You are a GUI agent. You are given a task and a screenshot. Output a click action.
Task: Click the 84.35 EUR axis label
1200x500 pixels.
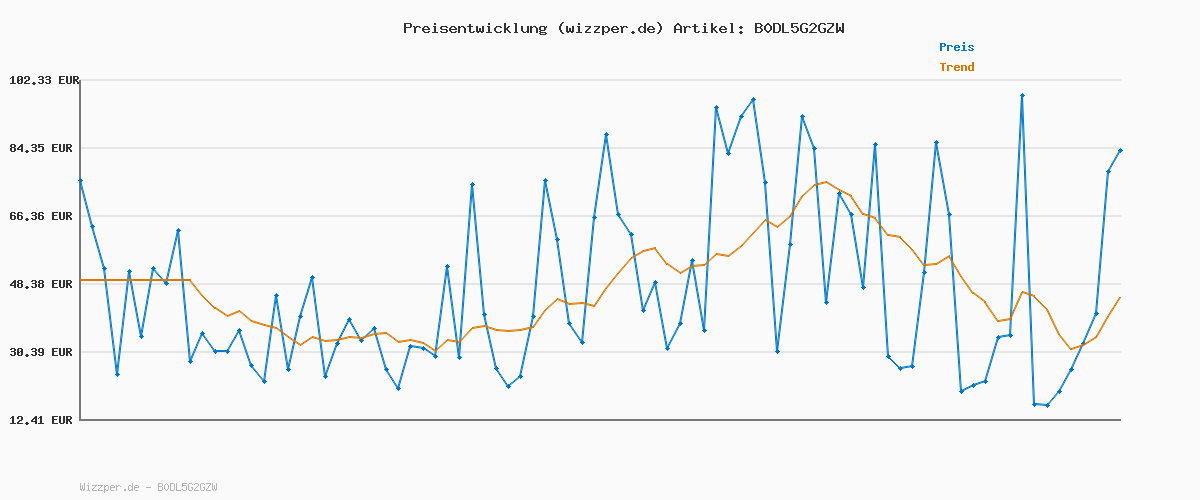click(x=43, y=148)
